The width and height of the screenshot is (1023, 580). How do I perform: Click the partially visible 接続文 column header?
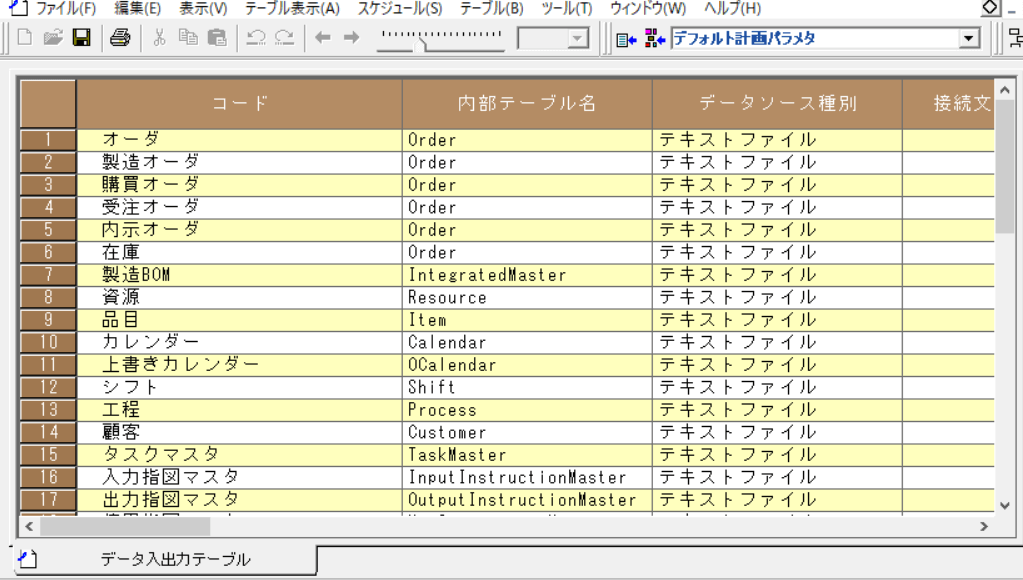coord(949,103)
